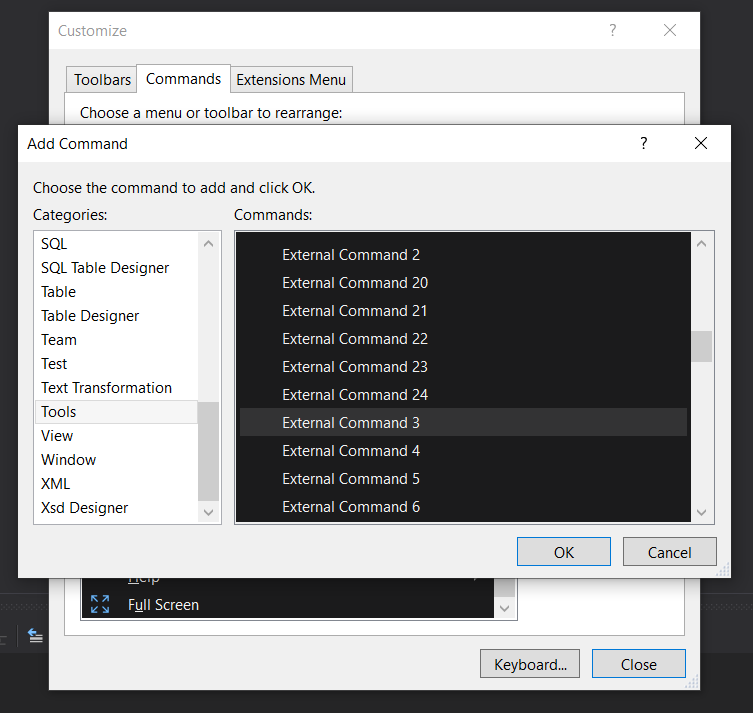Select the View category
The image size is (753, 713).
click(116, 436)
